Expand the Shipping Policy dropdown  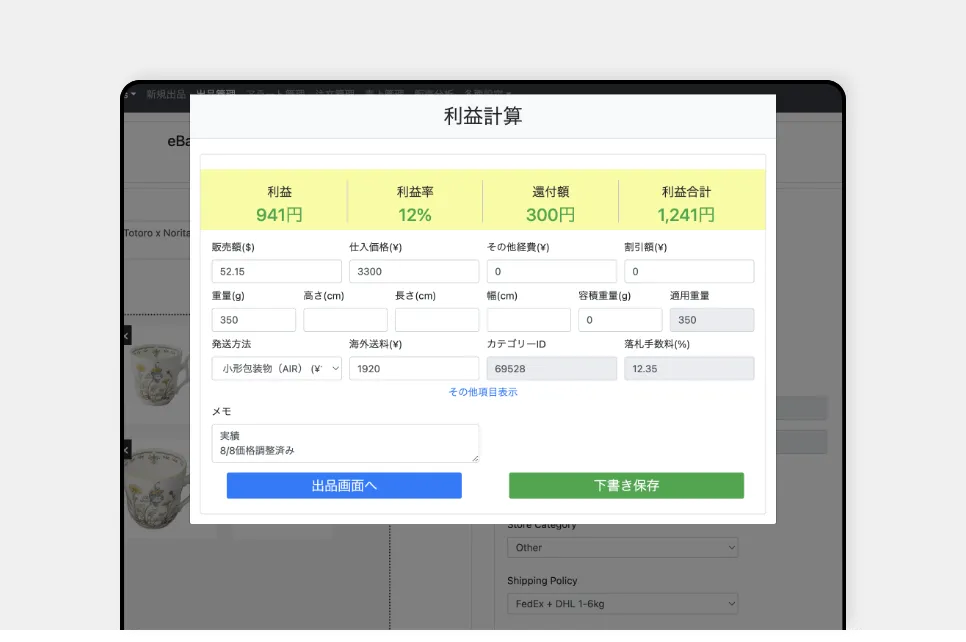click(x=621, y=604)
